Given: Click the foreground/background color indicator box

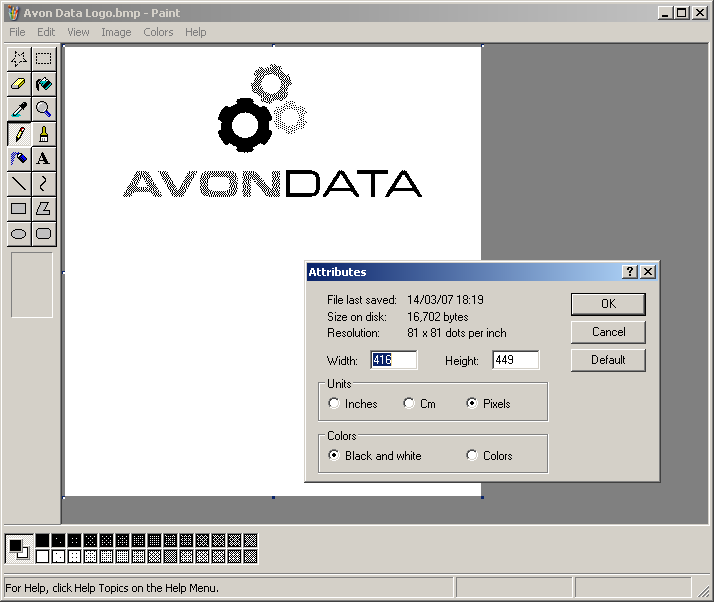Looking at the screenshot, I should click(x=19, y=549).
